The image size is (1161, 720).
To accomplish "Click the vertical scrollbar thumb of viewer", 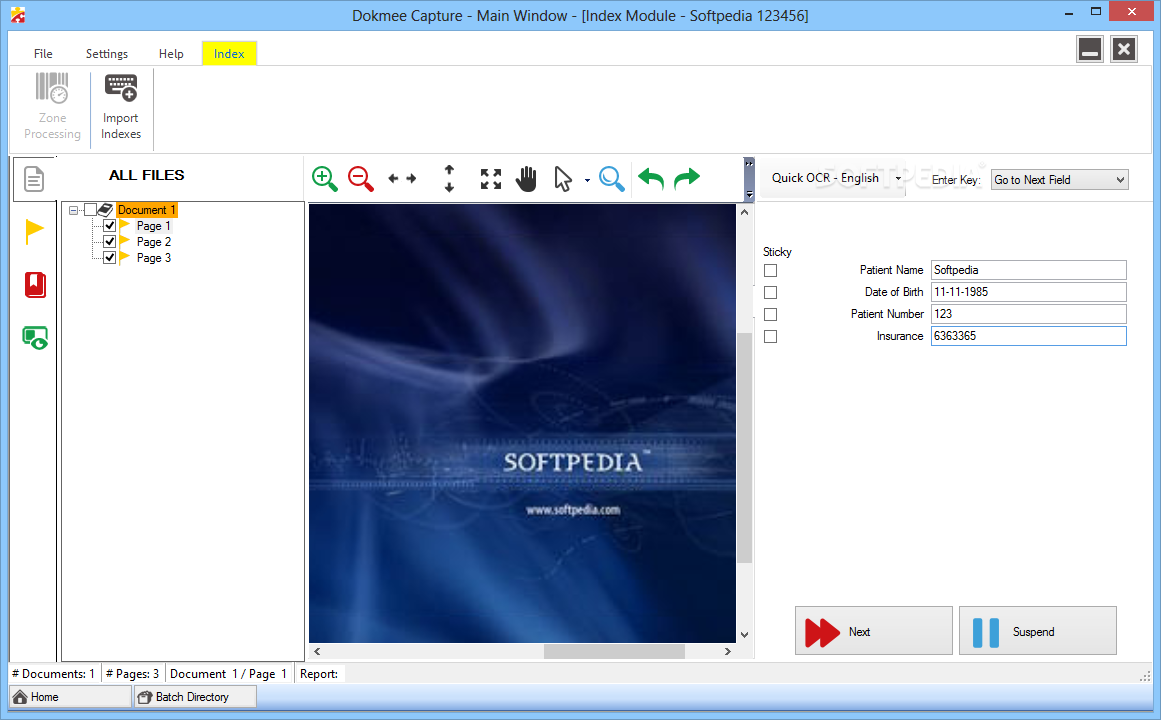I will click(744, 448).
